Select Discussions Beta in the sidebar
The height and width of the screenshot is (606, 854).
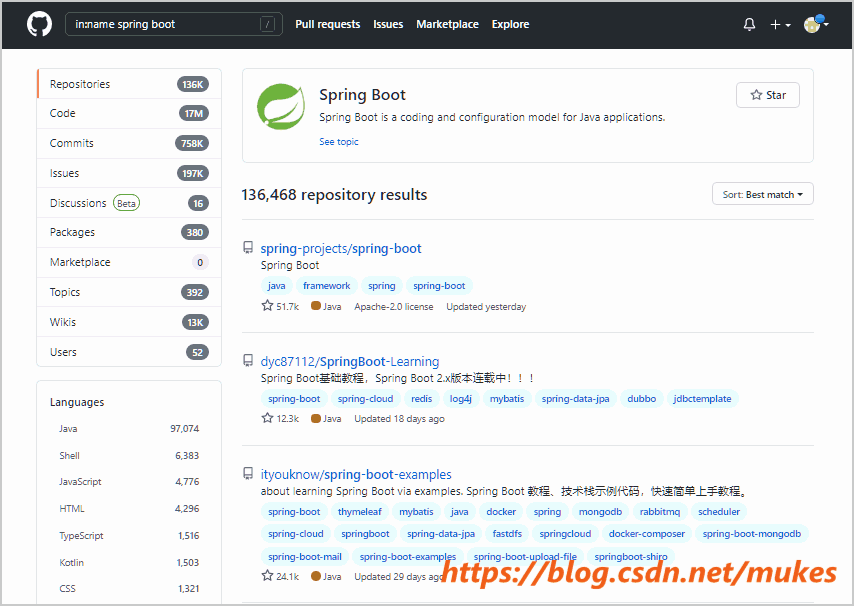[x=129, y=203]
